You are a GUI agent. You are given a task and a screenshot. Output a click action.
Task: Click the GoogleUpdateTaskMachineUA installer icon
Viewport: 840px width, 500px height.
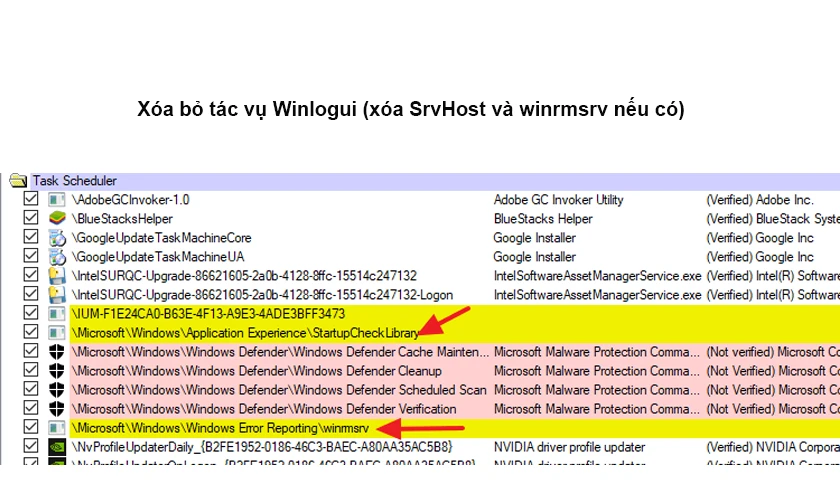coord(56,257)
